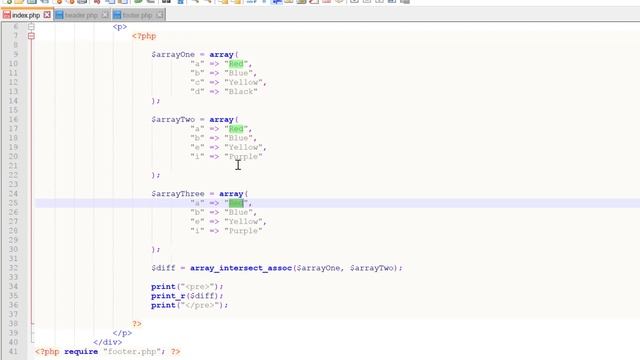Image resolution: width=640 pixels, height=360 pixels.
Task: Open the header.php tab
Action: pyautogui.click(x=82, y=15)
